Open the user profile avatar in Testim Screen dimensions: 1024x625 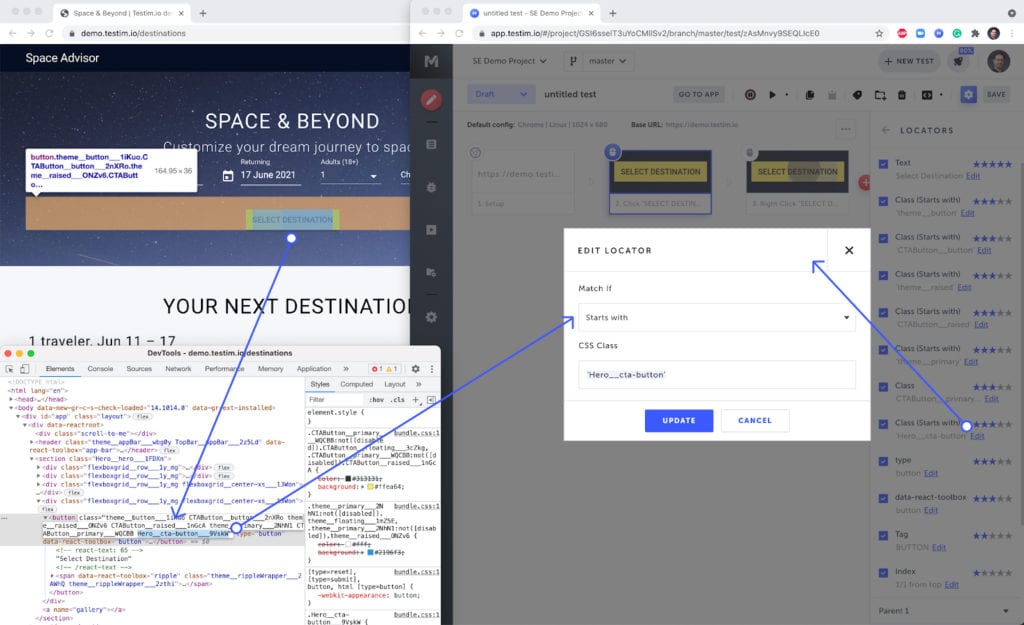click(x=998, y=61)
